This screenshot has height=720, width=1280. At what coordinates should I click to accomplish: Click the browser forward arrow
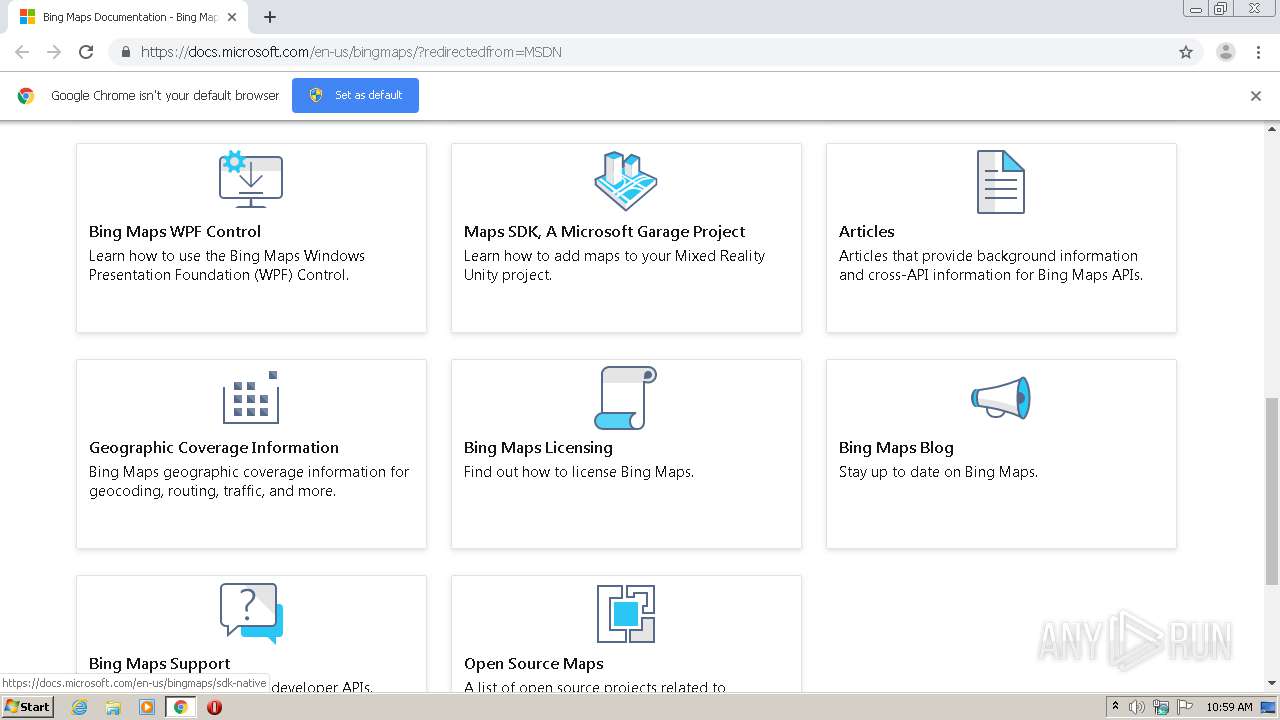54,52
